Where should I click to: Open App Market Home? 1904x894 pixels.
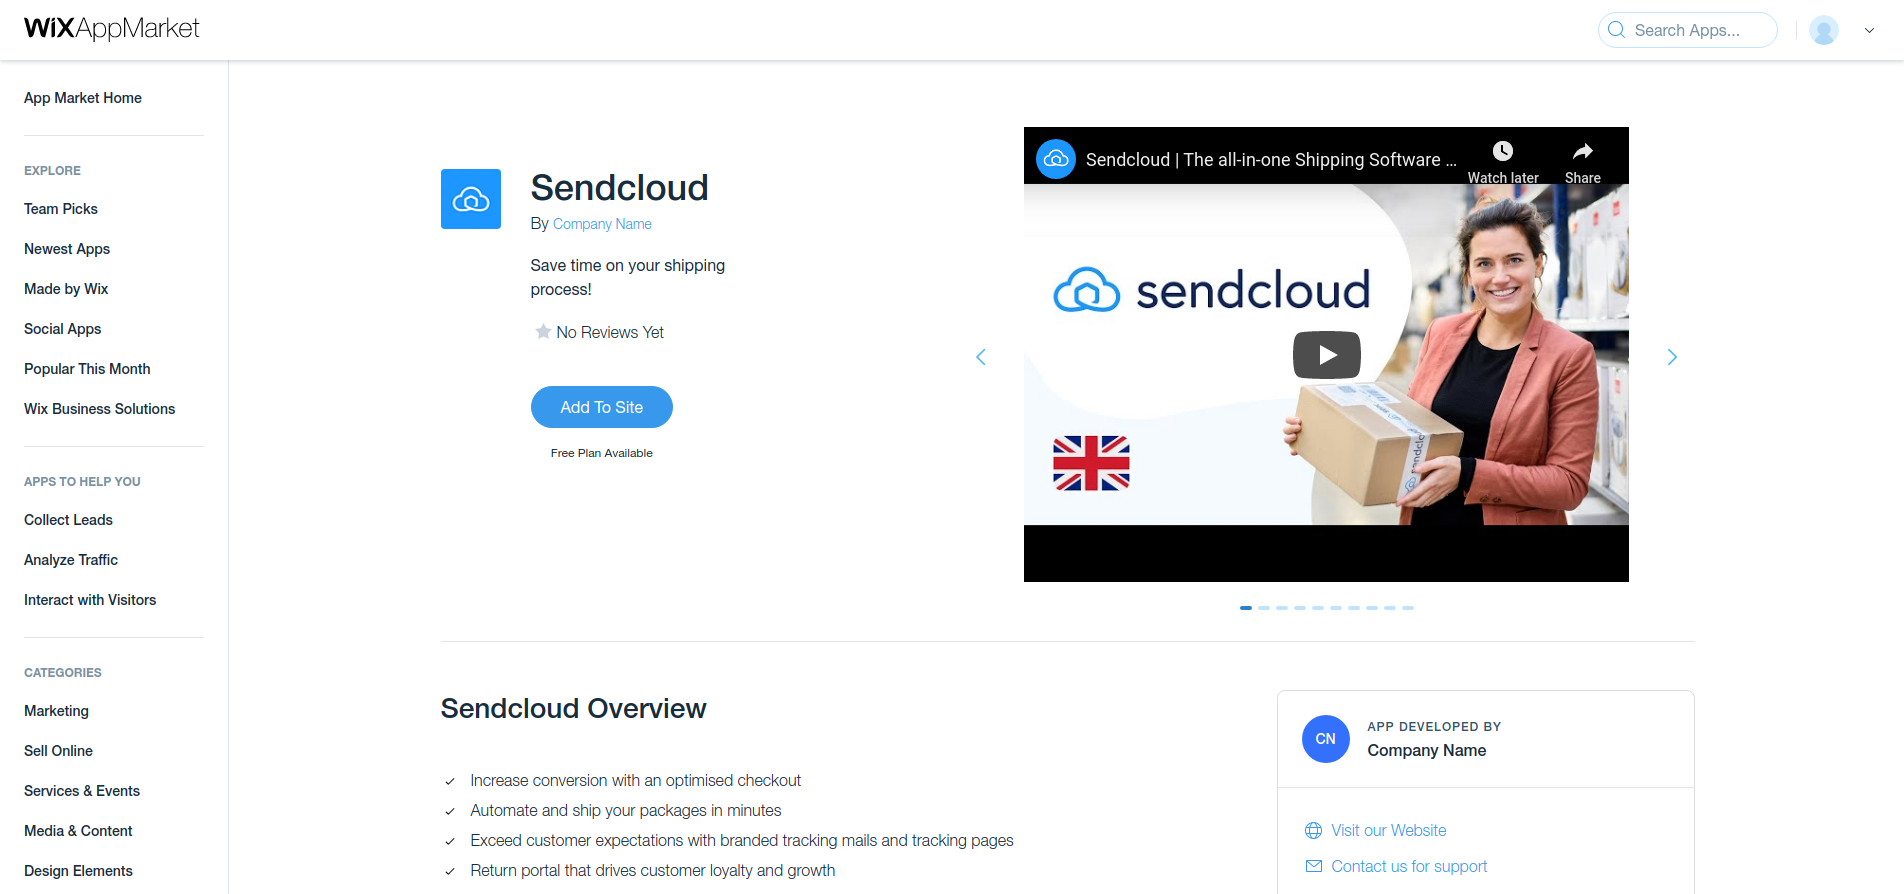coord(83,98)
